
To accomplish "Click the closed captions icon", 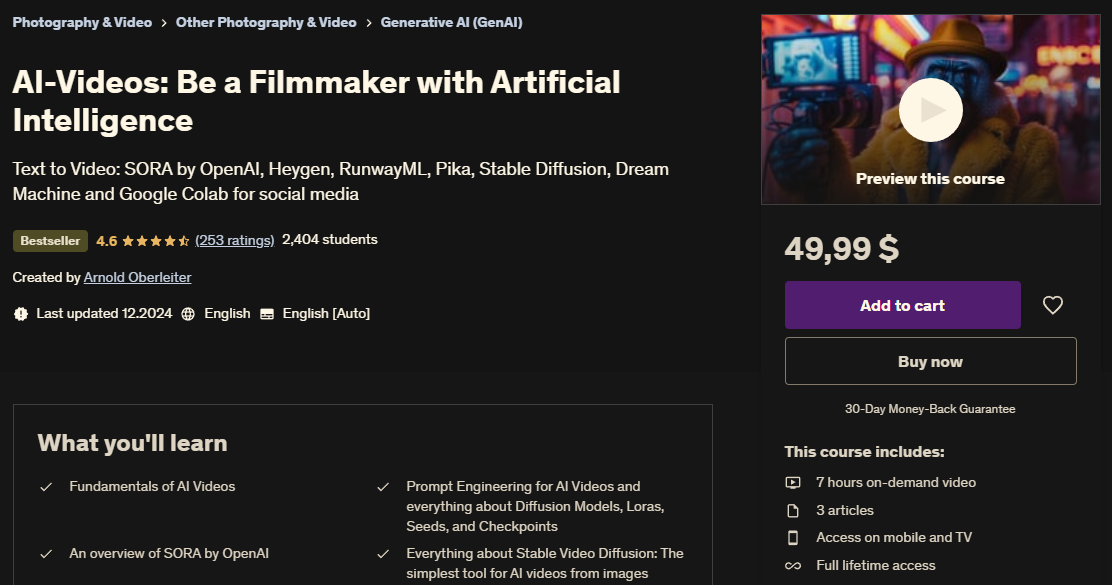I will click(267, 314).
